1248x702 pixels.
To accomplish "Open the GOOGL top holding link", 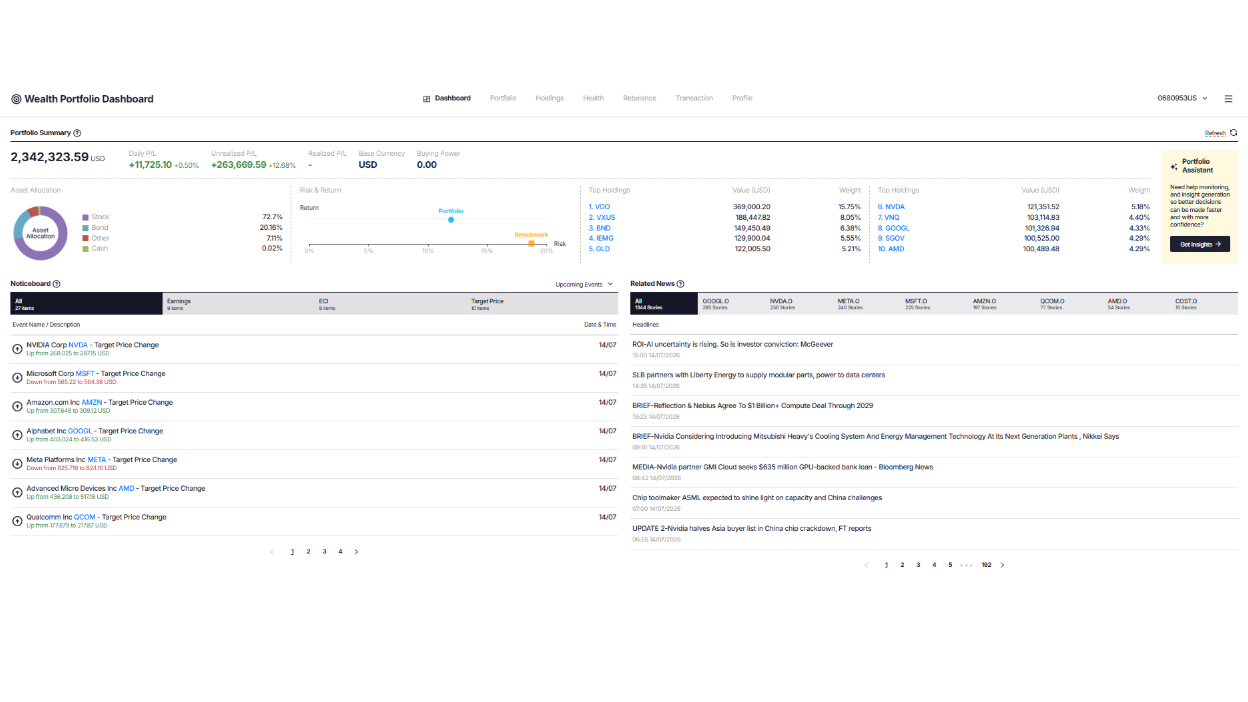I will click(894, 228).
